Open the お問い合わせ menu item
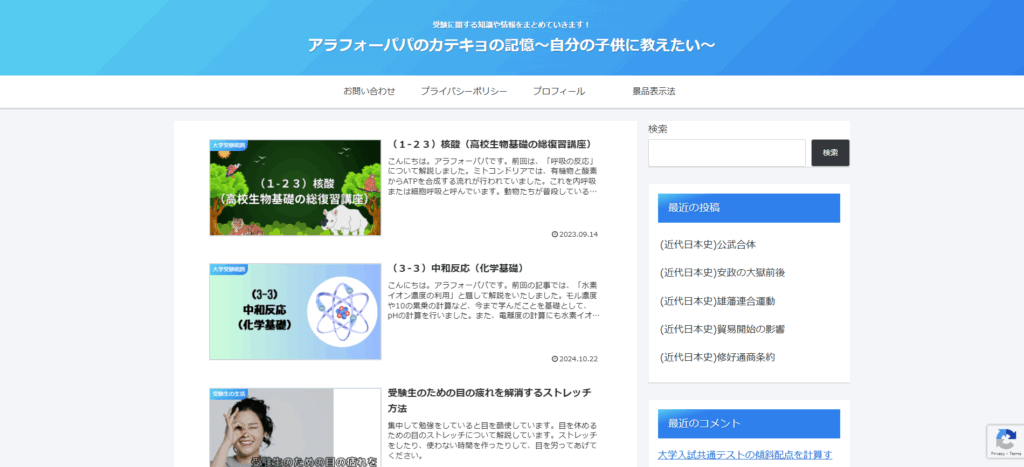 (369, 91)
